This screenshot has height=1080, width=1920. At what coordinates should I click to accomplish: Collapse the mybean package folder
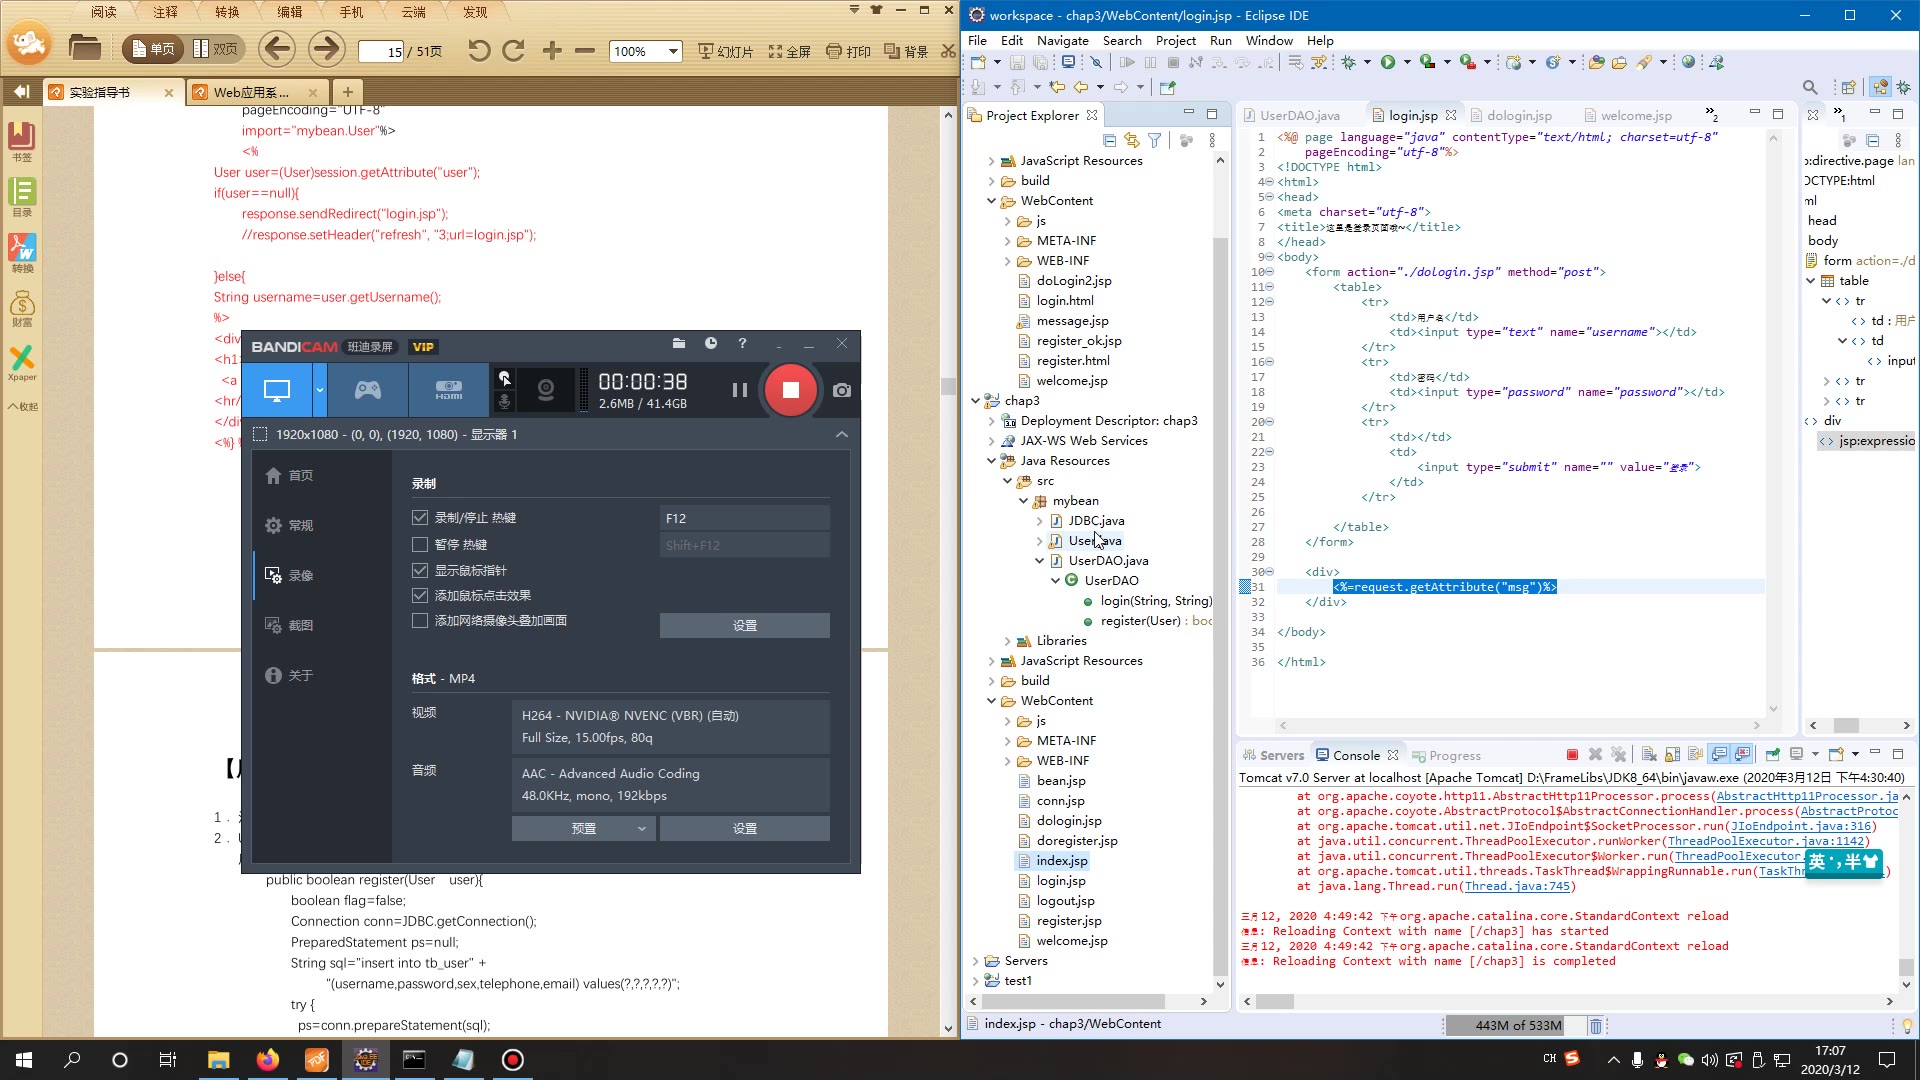[1025, 500]
